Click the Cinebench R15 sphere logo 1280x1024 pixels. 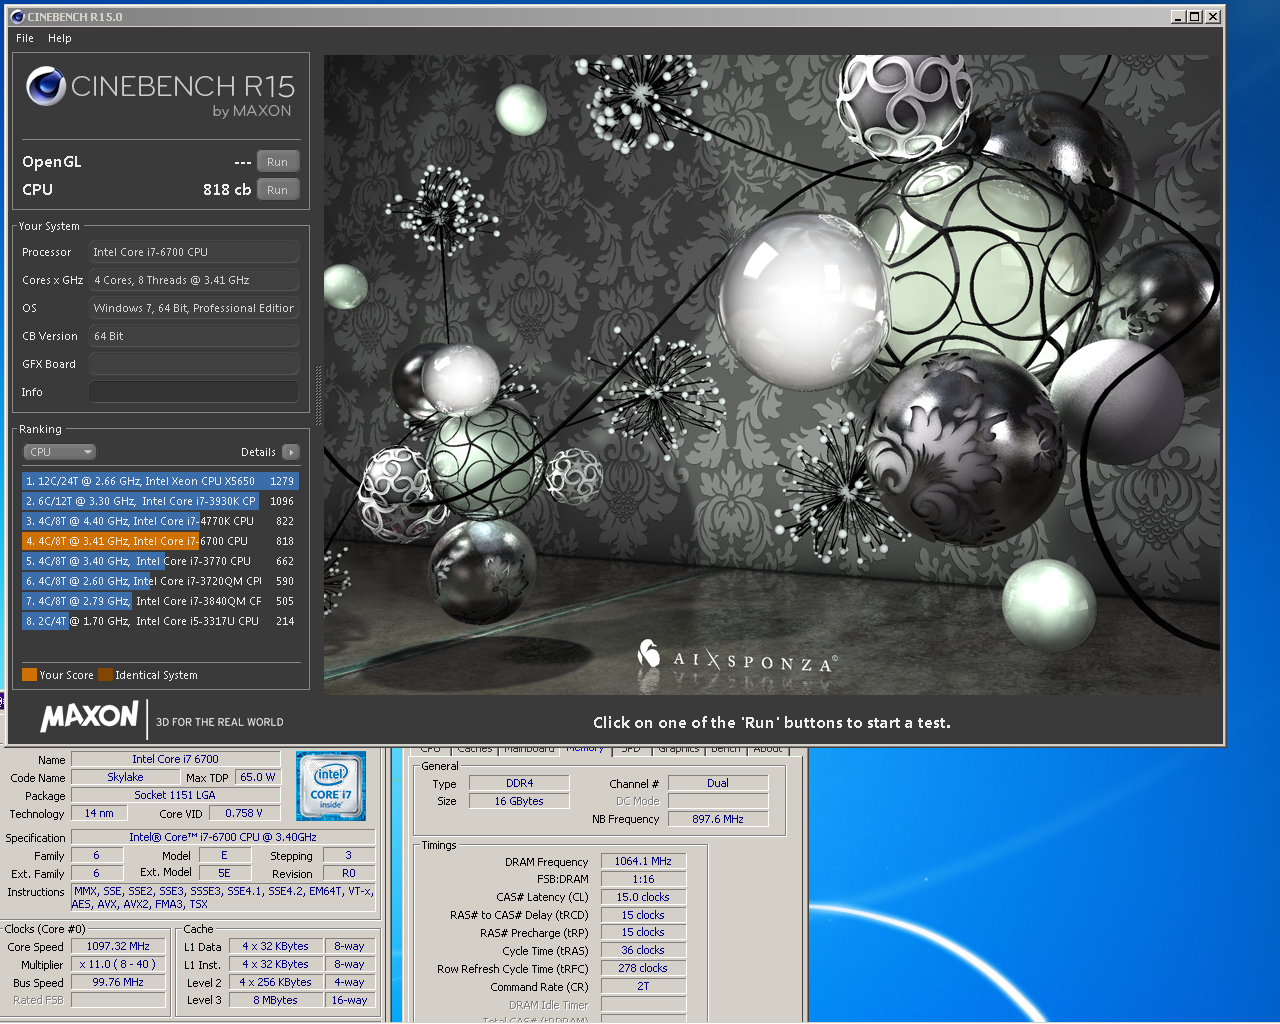coord(46,87)
